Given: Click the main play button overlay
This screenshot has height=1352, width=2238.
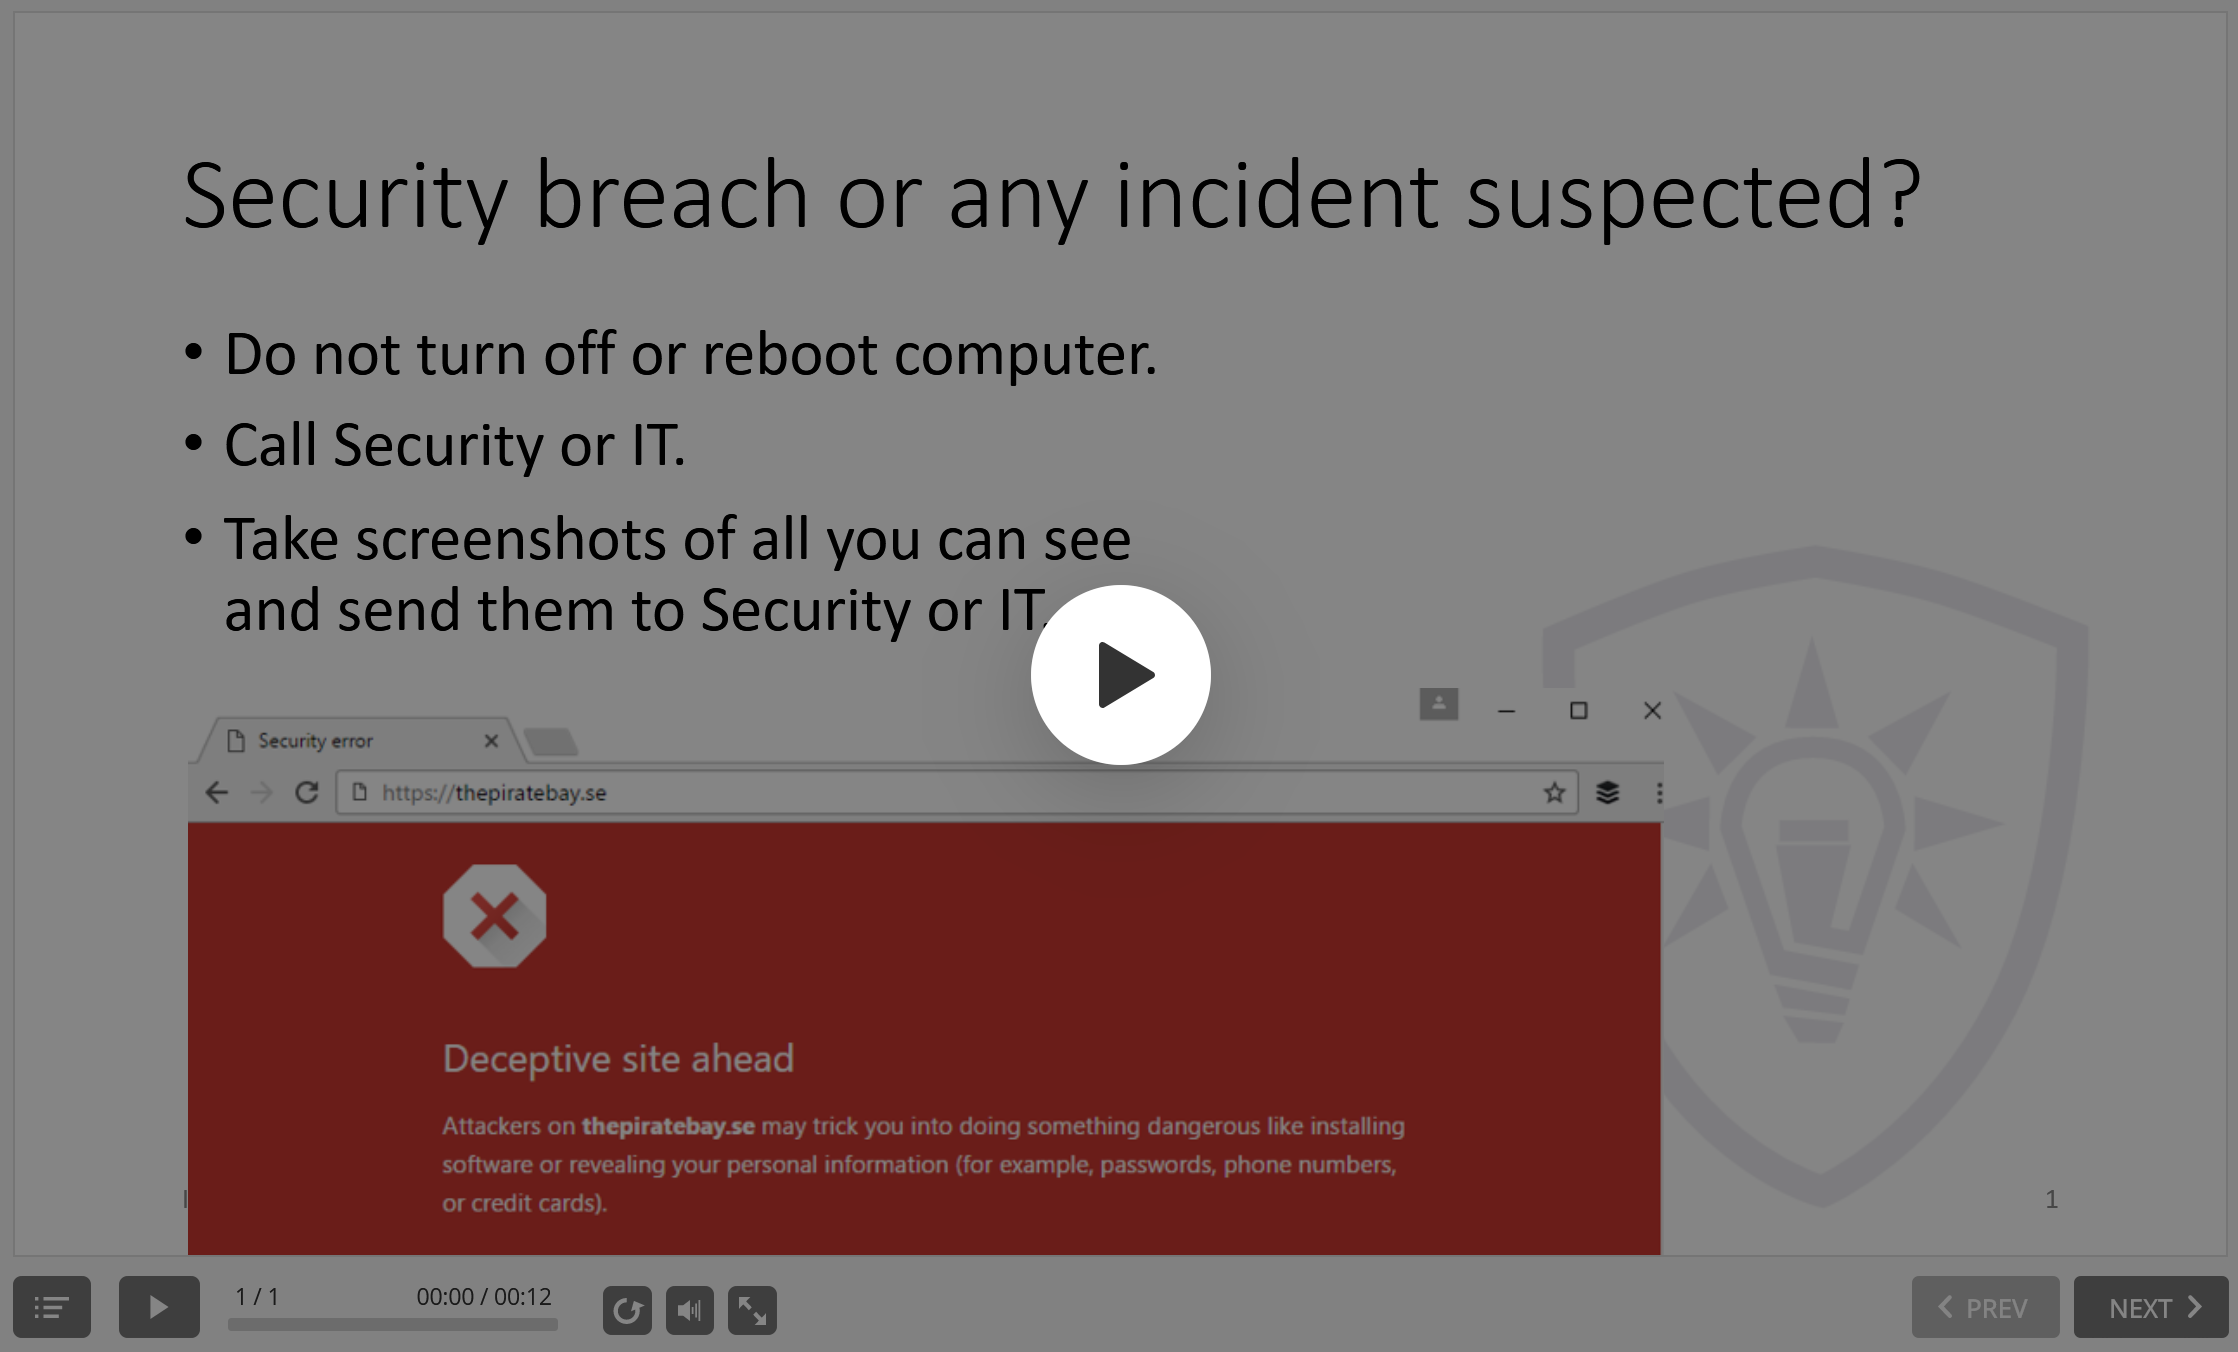Looking at the screenshot, I should [x=1119, y=676].
